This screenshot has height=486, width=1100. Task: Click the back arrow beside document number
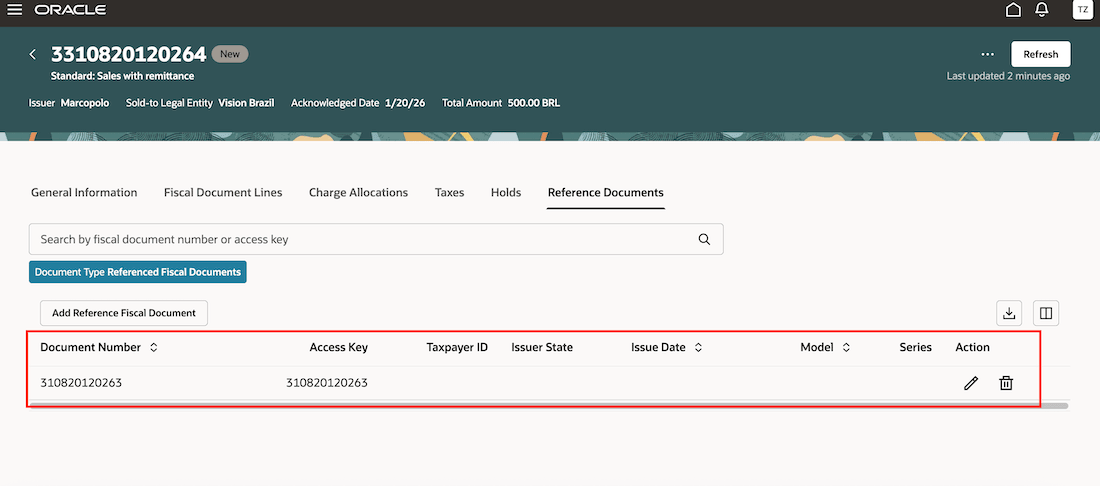[x=32, y=54]
